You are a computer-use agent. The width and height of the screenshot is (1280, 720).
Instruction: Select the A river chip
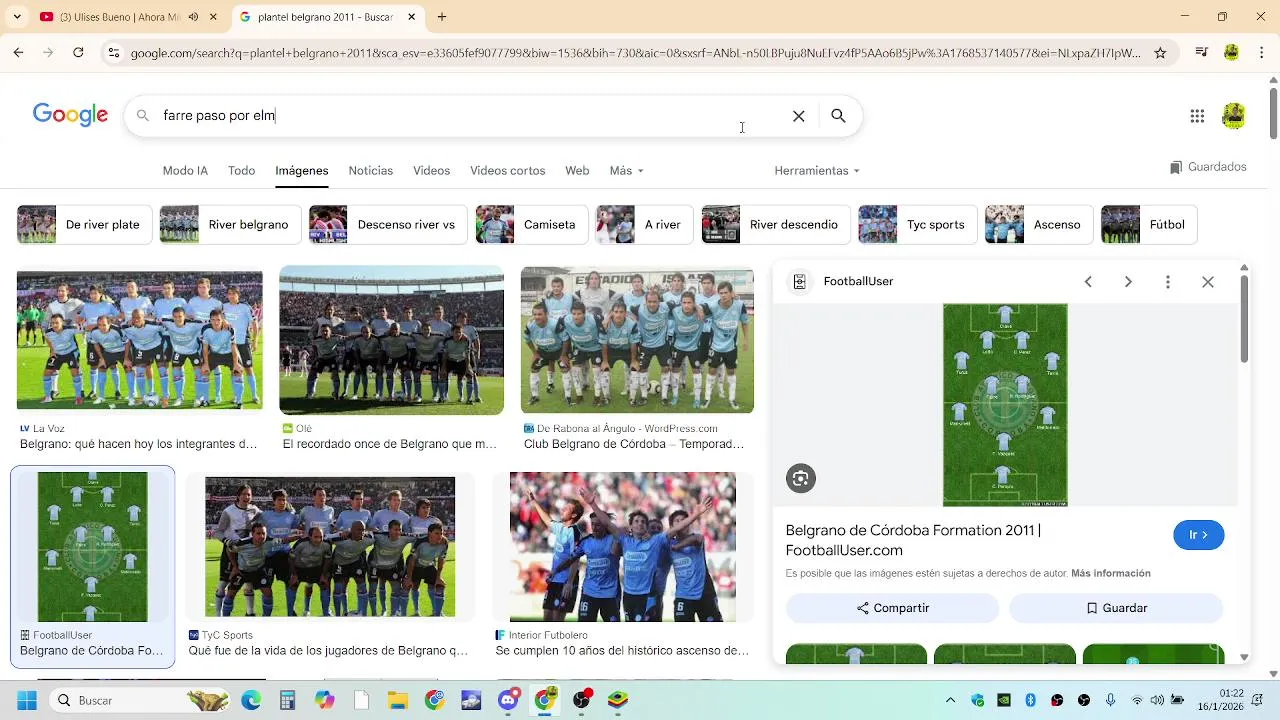point(645,225)
